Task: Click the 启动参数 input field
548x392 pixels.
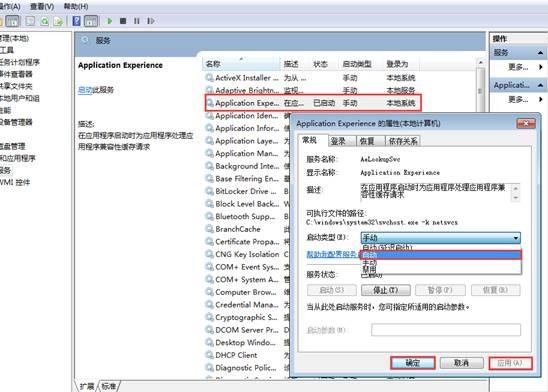Action: click(446, 330)
